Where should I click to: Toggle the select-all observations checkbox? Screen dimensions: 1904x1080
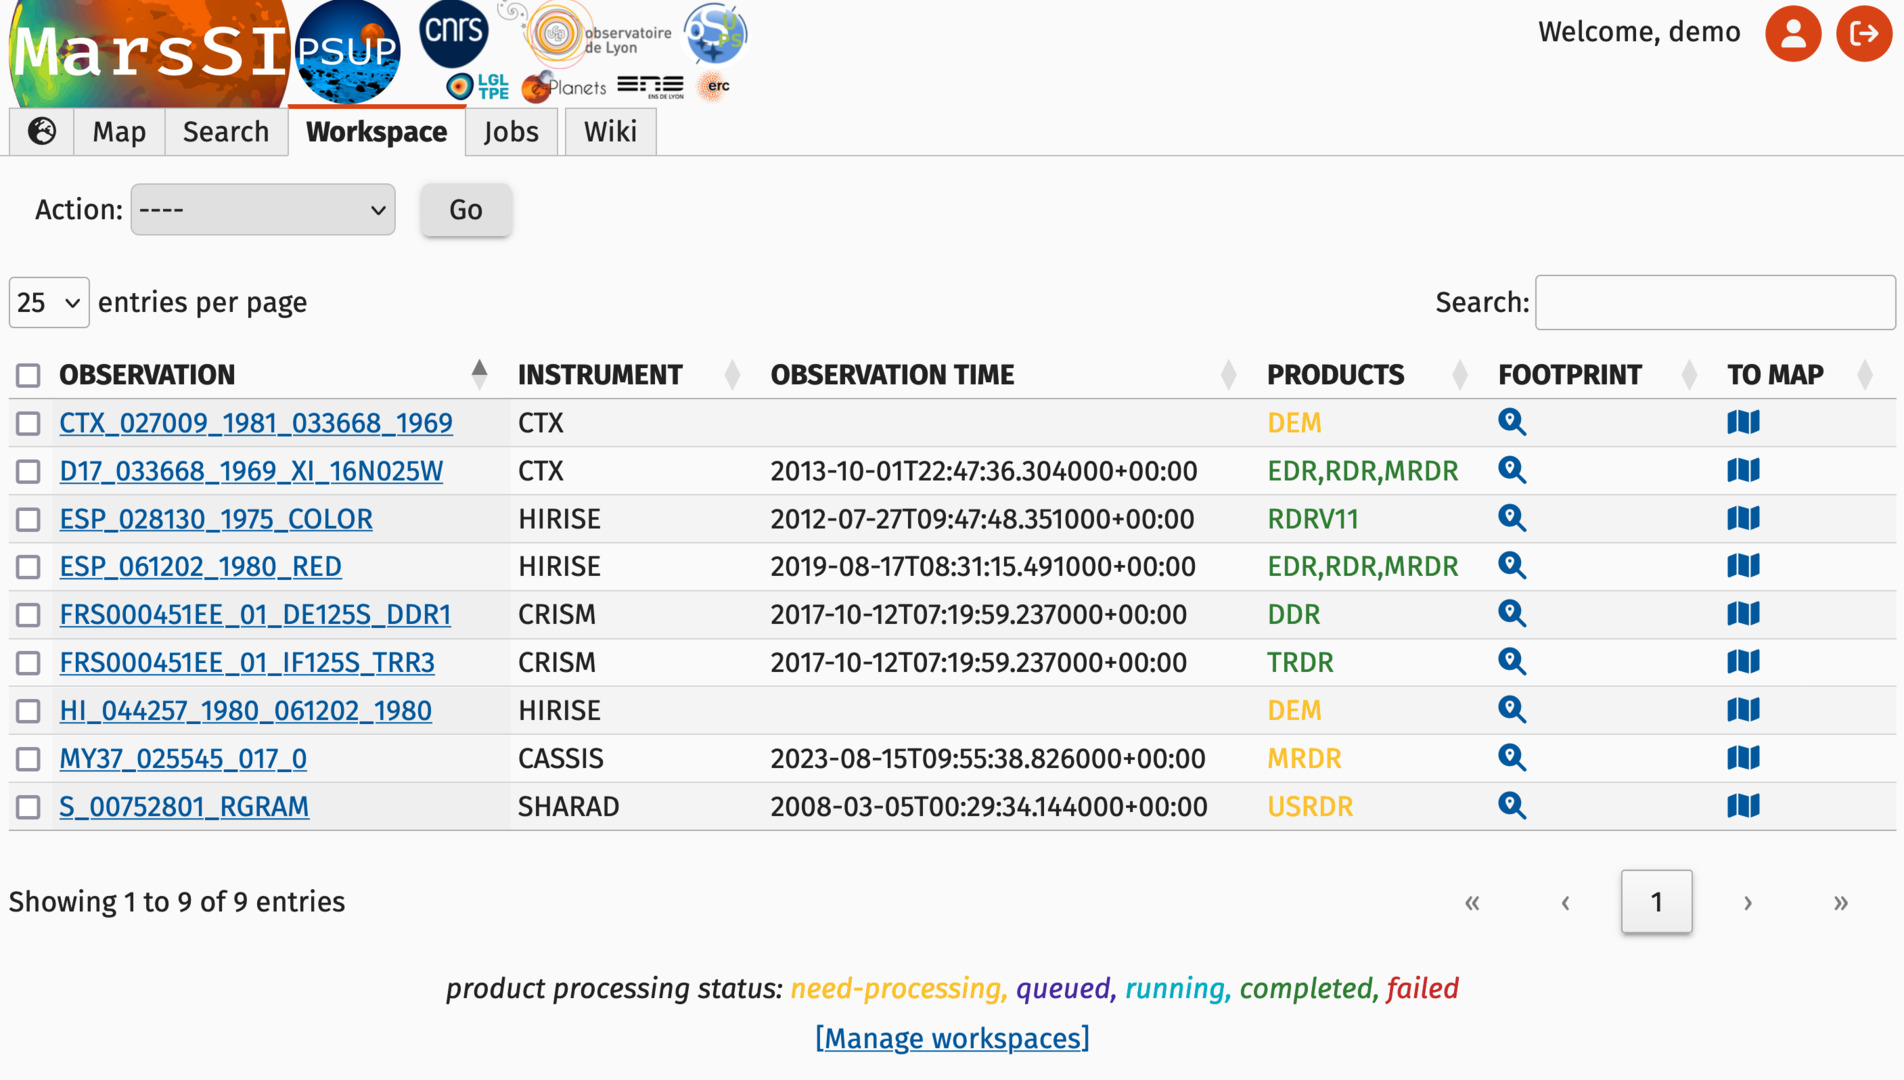coord(28,375)
